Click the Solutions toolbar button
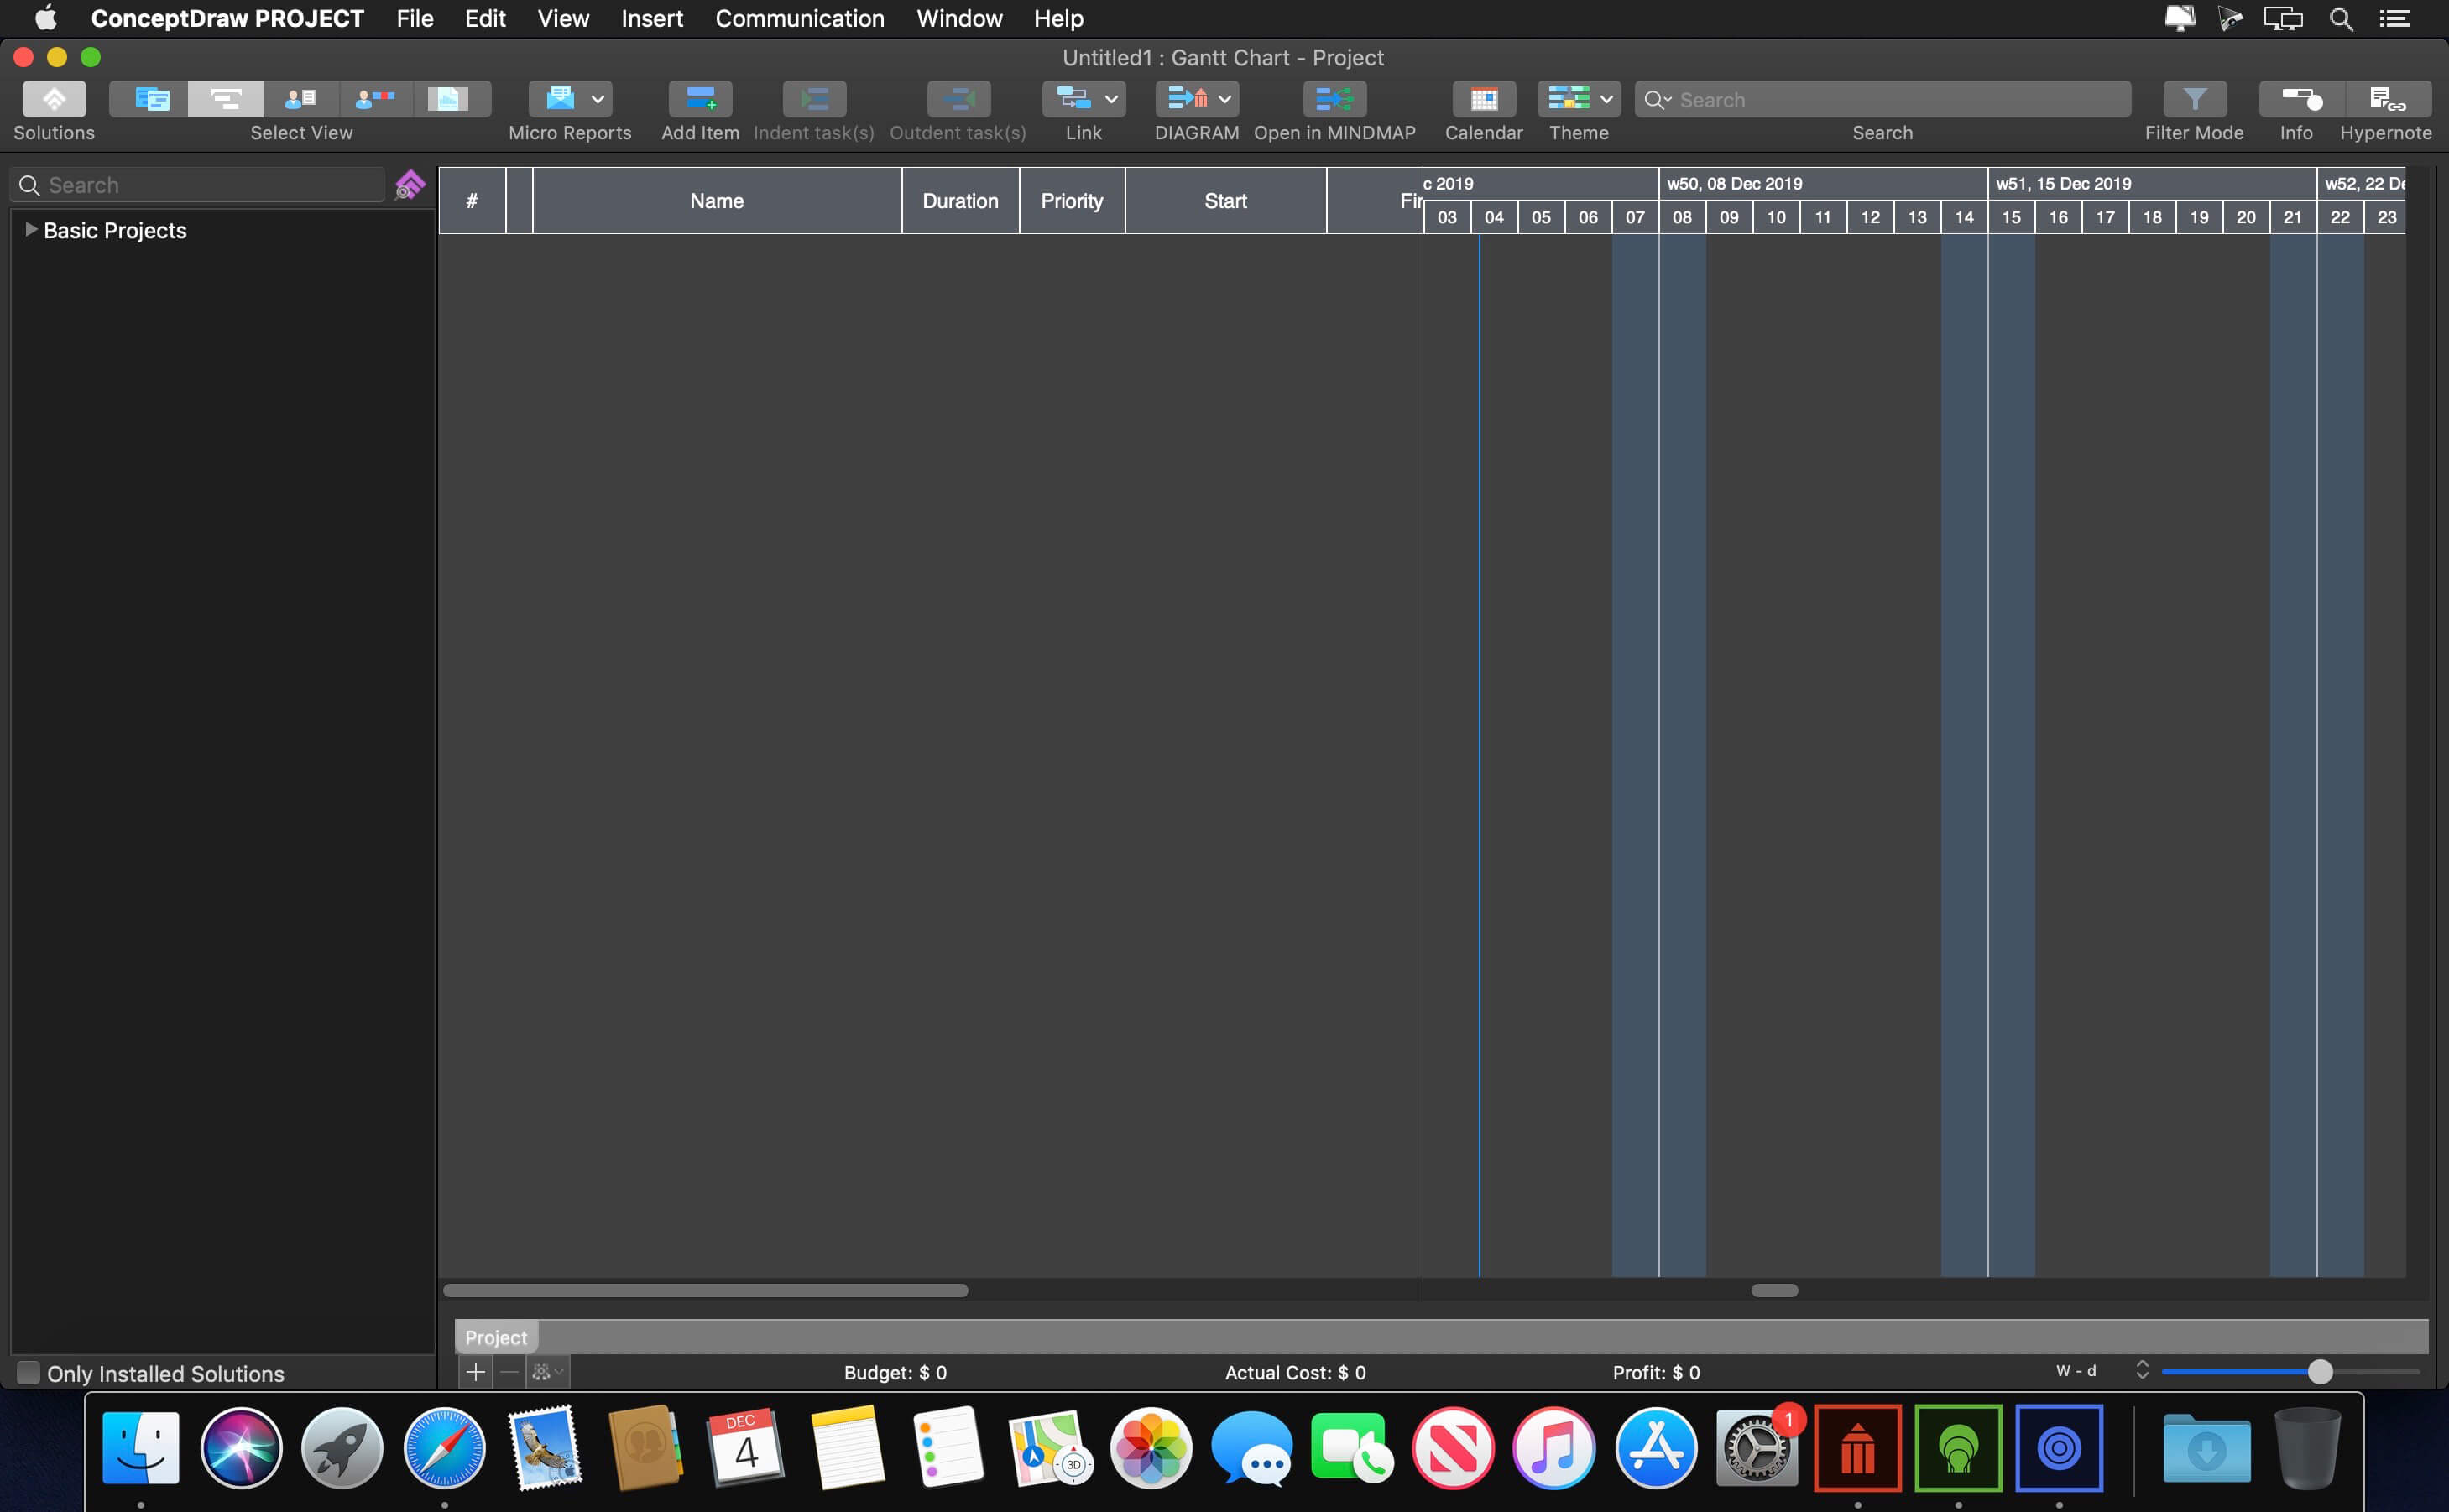The width and height of the screenshot is (2449, 1512). coord(54,99)
